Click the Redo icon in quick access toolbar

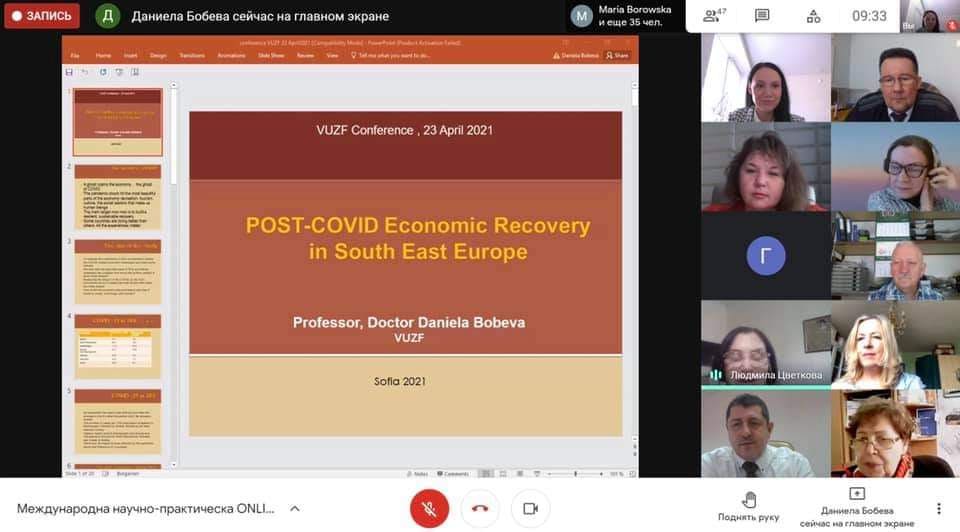(x=103, y=72)
